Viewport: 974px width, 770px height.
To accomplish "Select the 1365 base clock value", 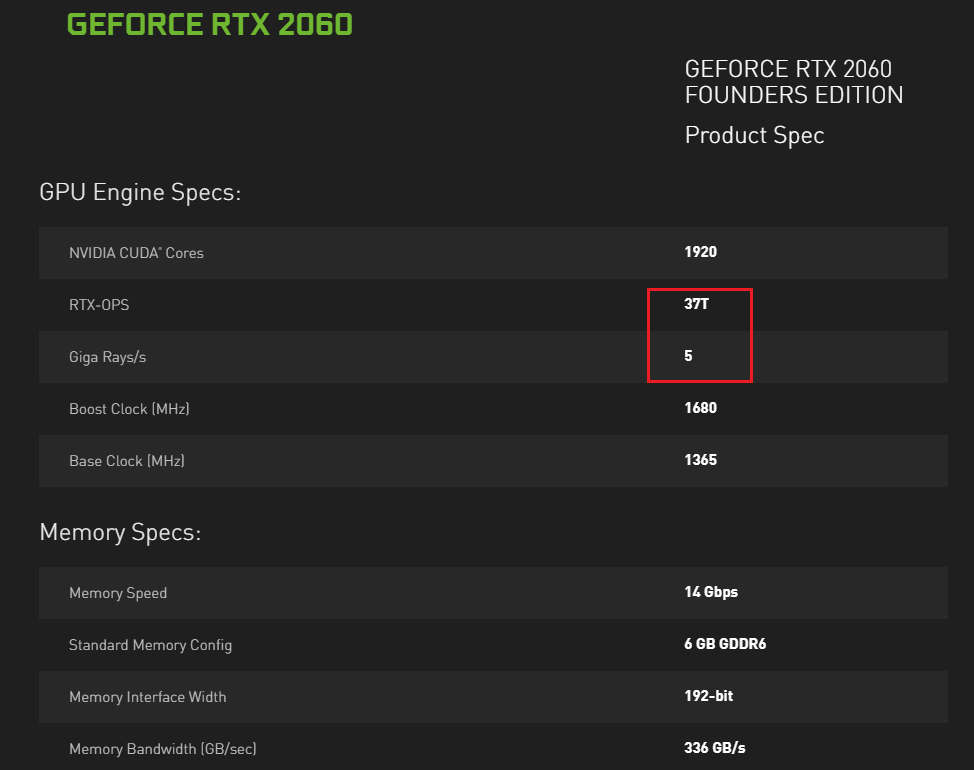I will [x=700, y=460].
